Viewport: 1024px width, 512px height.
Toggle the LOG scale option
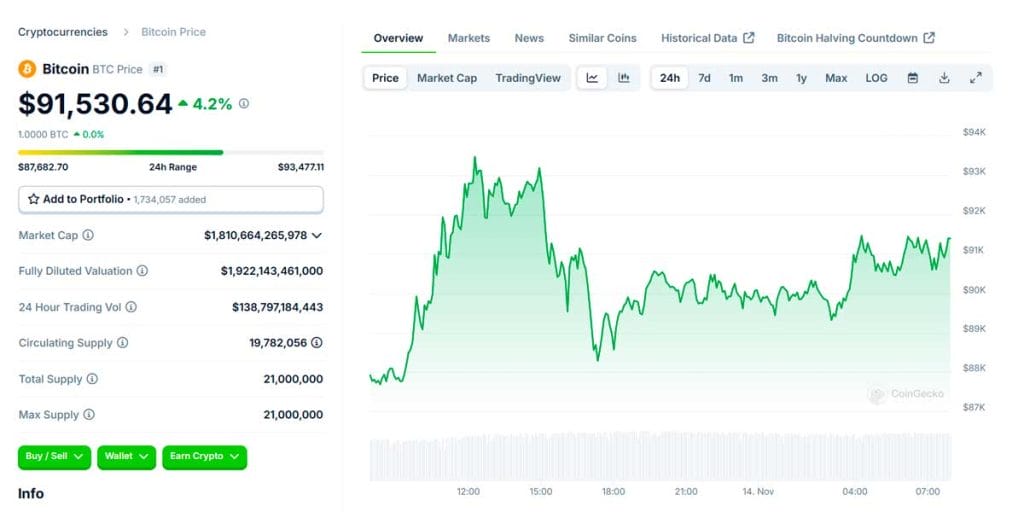tap(876, 78)
